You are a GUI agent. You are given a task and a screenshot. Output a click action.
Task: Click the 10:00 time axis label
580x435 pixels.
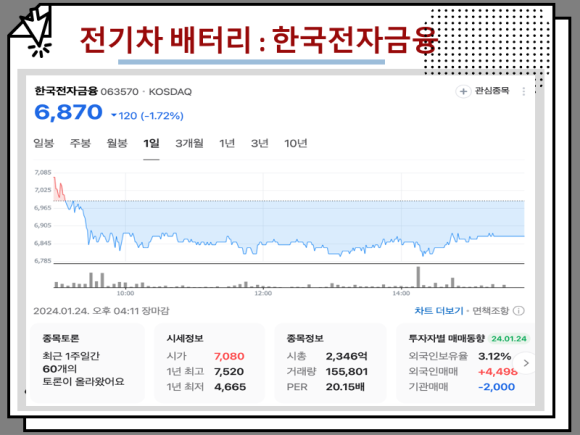pyautogui.click(x=125, y=293)
